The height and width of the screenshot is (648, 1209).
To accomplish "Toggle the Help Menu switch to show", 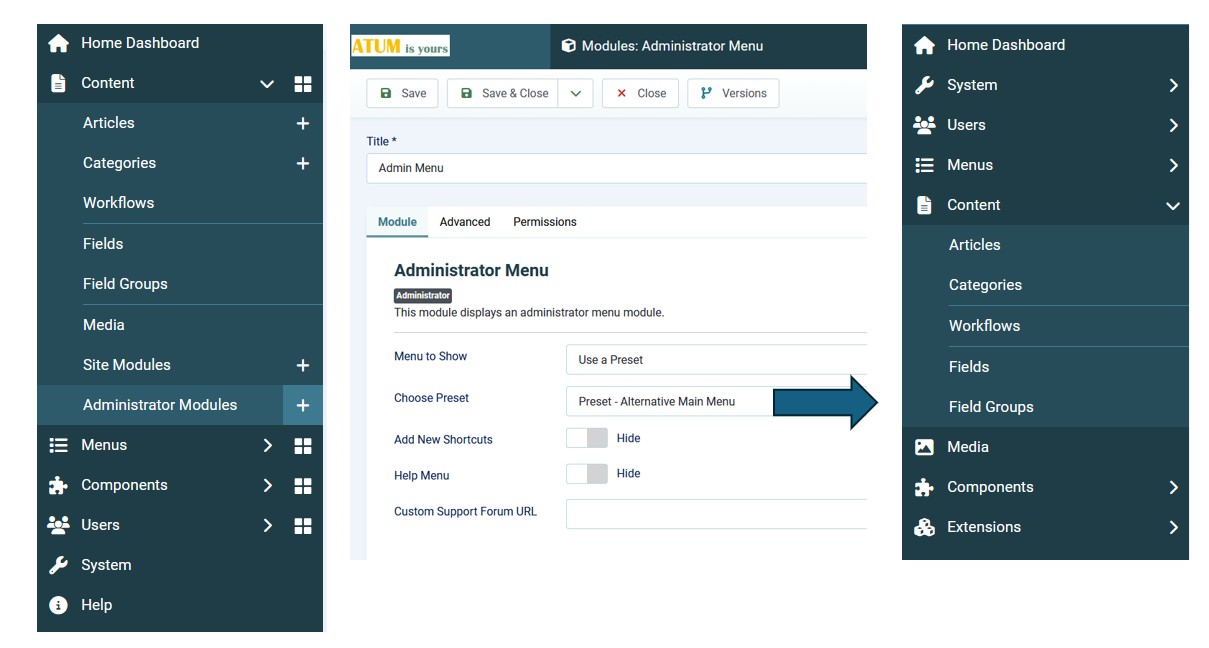I will 587,473.
